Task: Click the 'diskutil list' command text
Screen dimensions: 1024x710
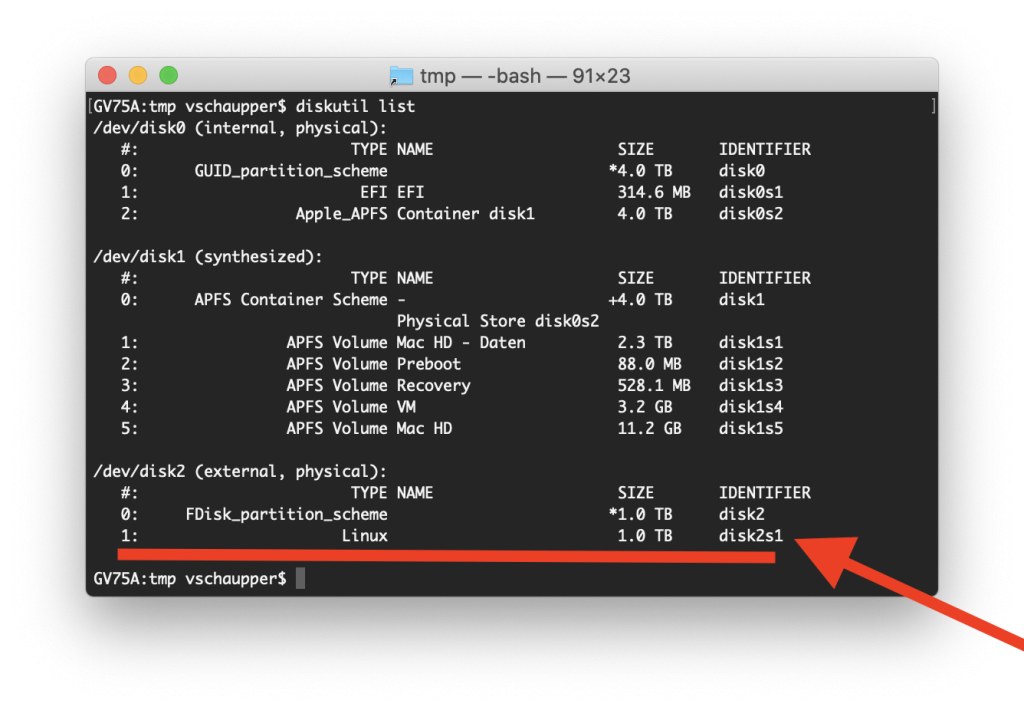Action: click(x=355, y=106)
